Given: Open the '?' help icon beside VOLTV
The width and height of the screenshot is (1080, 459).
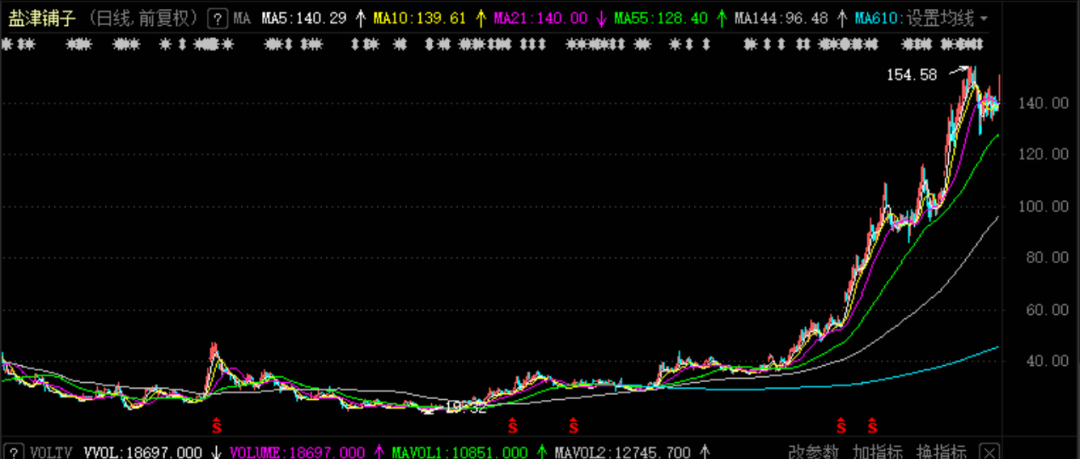Looking at the screenshot, I should tap(13, 452).
